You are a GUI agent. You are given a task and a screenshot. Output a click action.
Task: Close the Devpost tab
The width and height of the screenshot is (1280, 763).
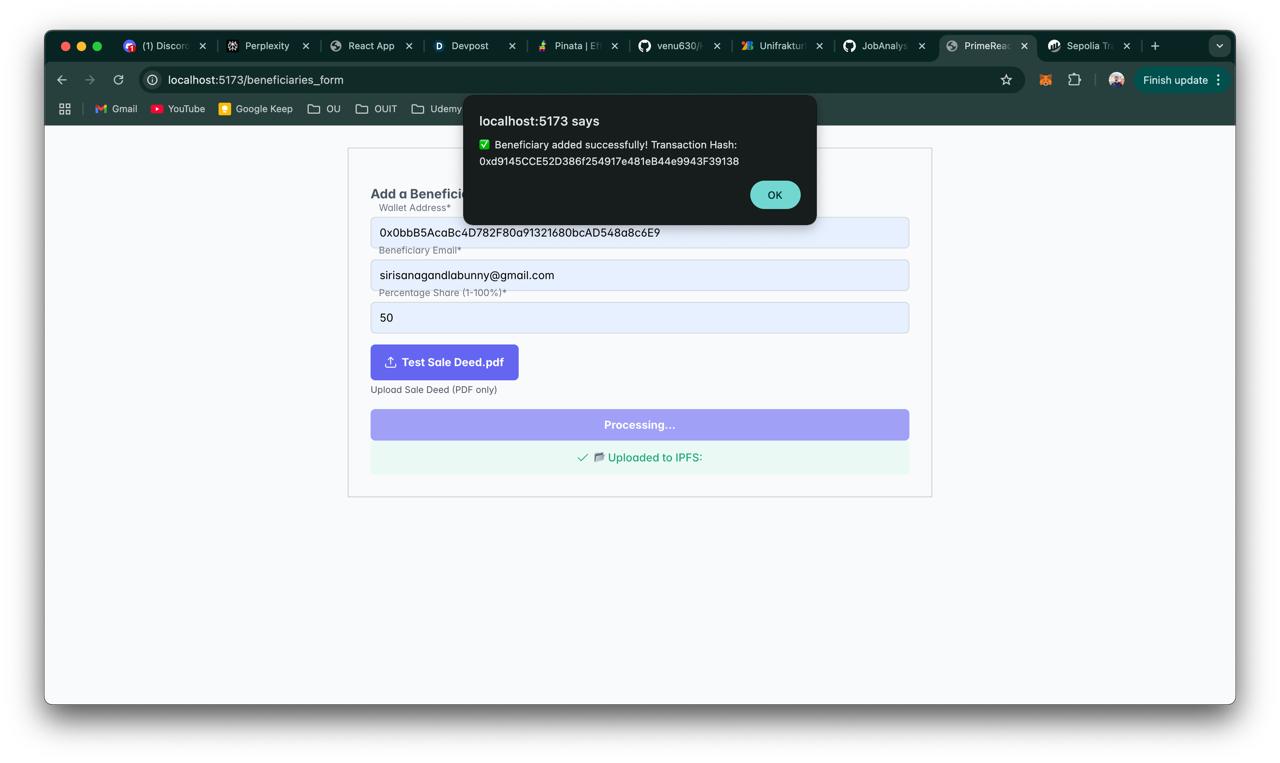(x=512, y=46)
